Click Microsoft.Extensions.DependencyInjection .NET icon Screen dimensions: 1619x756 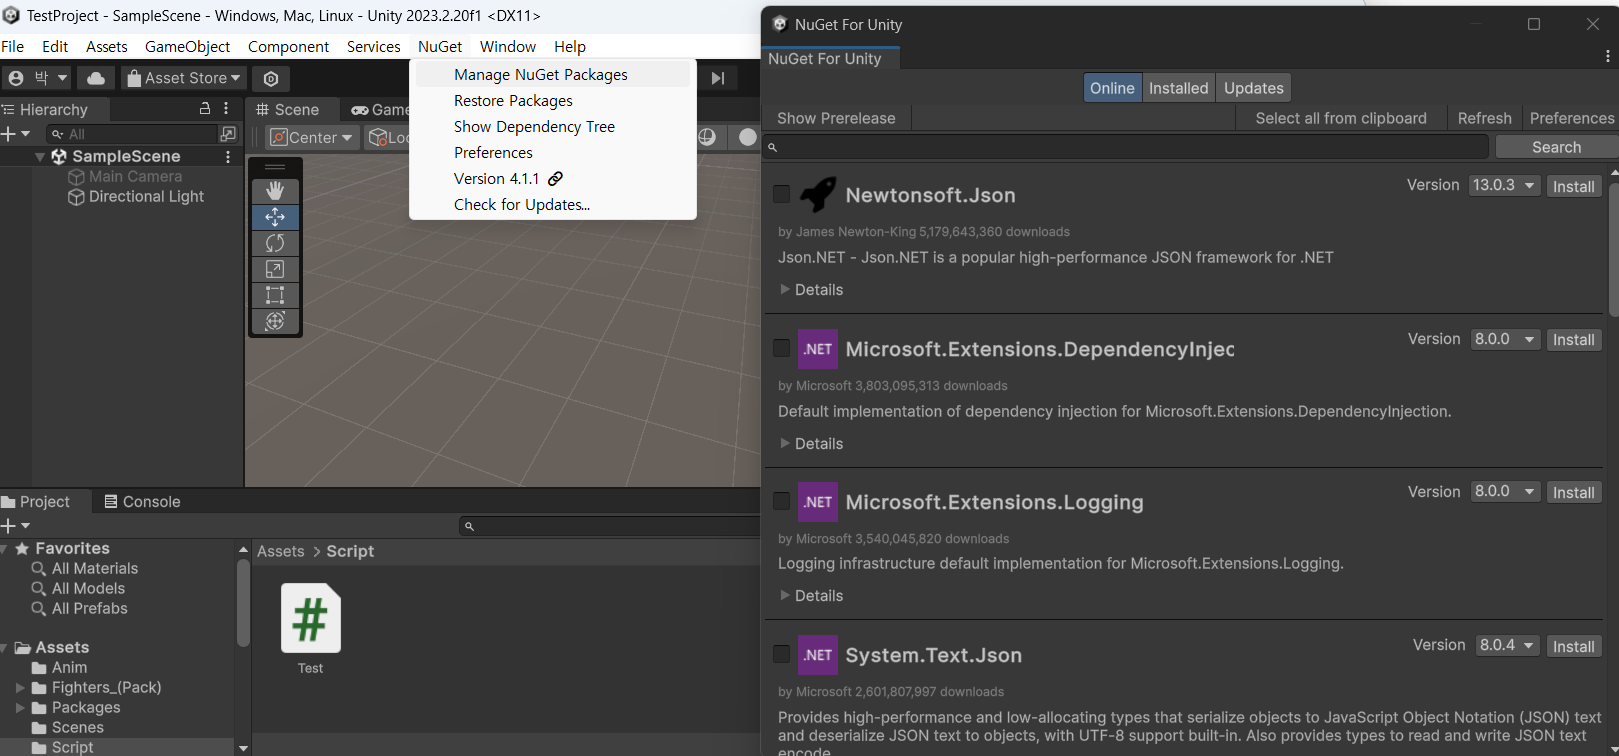coord(818,349)
